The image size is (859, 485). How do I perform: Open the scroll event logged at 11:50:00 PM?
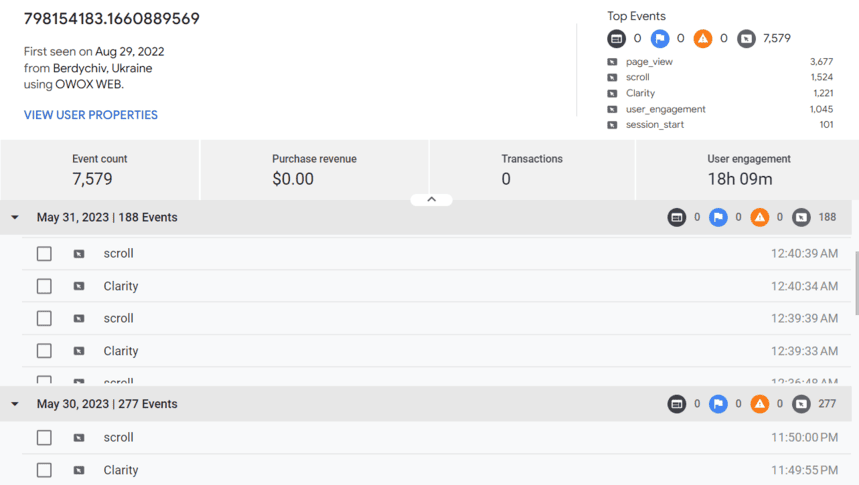[x=437, y=437]
